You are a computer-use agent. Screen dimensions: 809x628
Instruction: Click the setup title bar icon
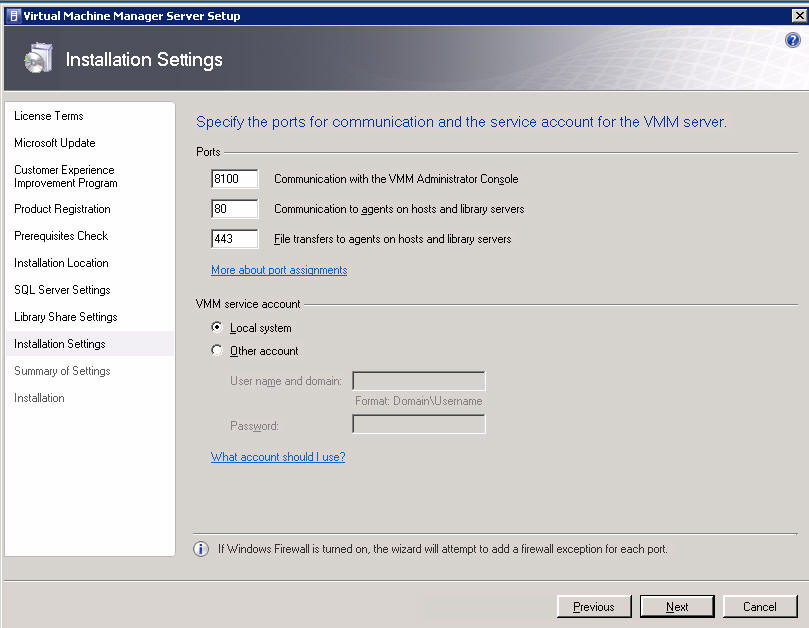[14, 15]
